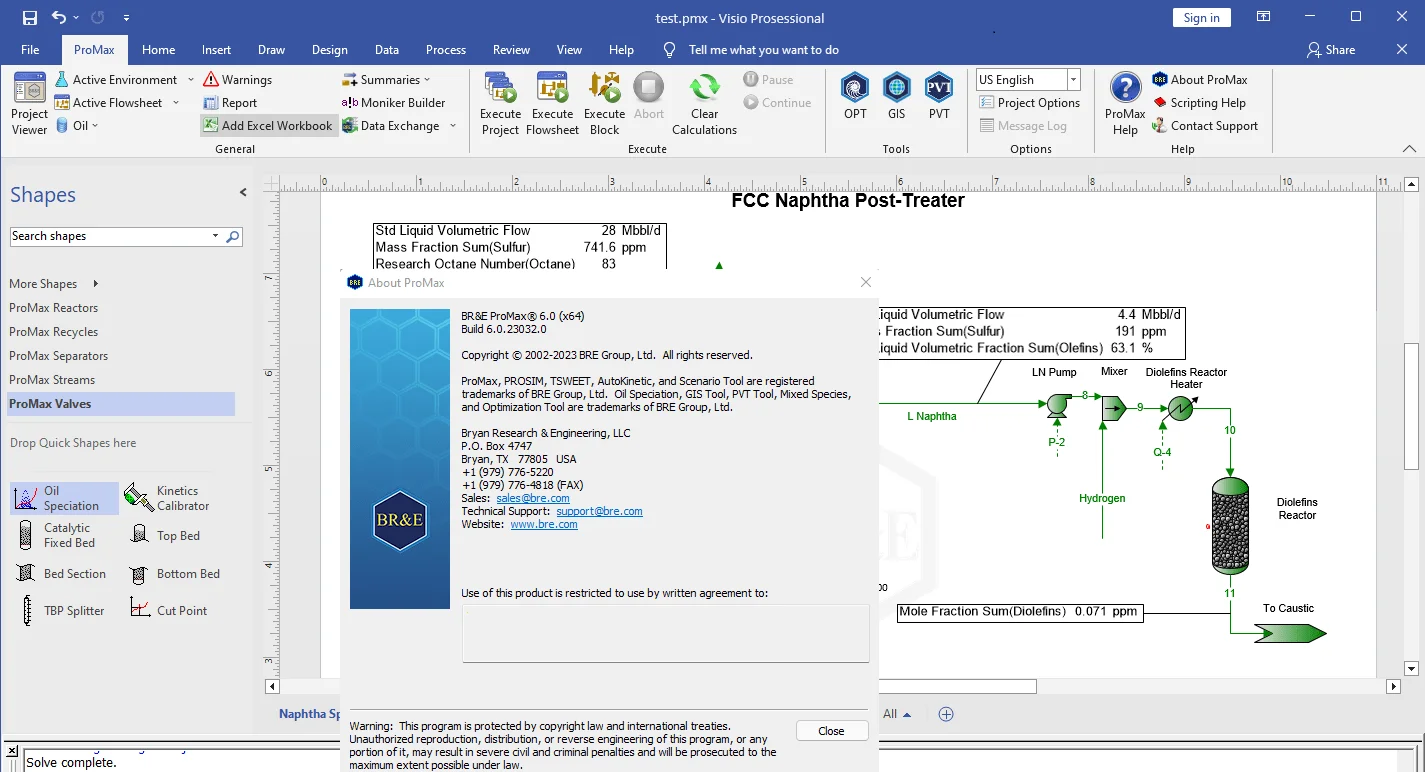This screenshot has height=772, width=1425.
Task: Open the OPT tool
Action: tap(855, 97)
